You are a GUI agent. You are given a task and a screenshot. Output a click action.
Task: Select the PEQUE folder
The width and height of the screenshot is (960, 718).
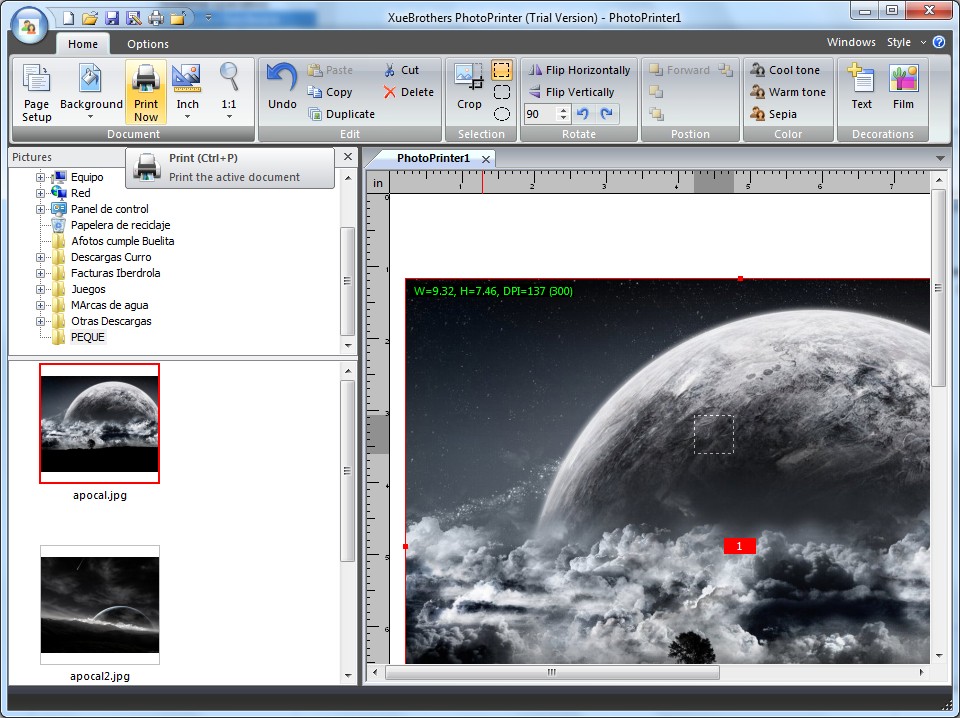click(x=88, y=337)
